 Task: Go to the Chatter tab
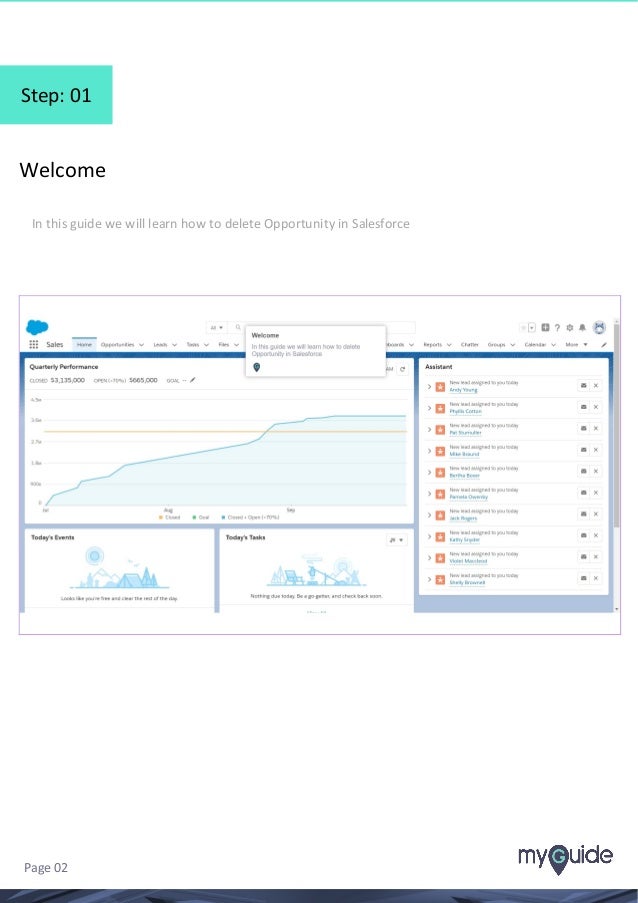click(470, 344)
